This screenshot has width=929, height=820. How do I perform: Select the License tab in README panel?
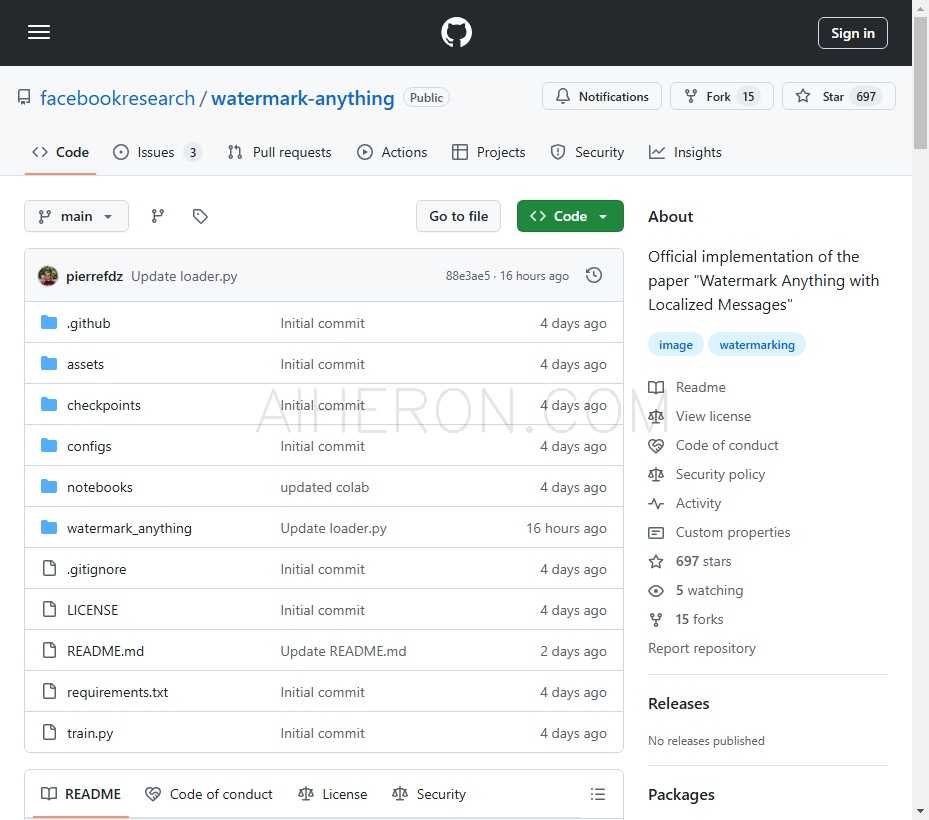click(x=333, y=794)
